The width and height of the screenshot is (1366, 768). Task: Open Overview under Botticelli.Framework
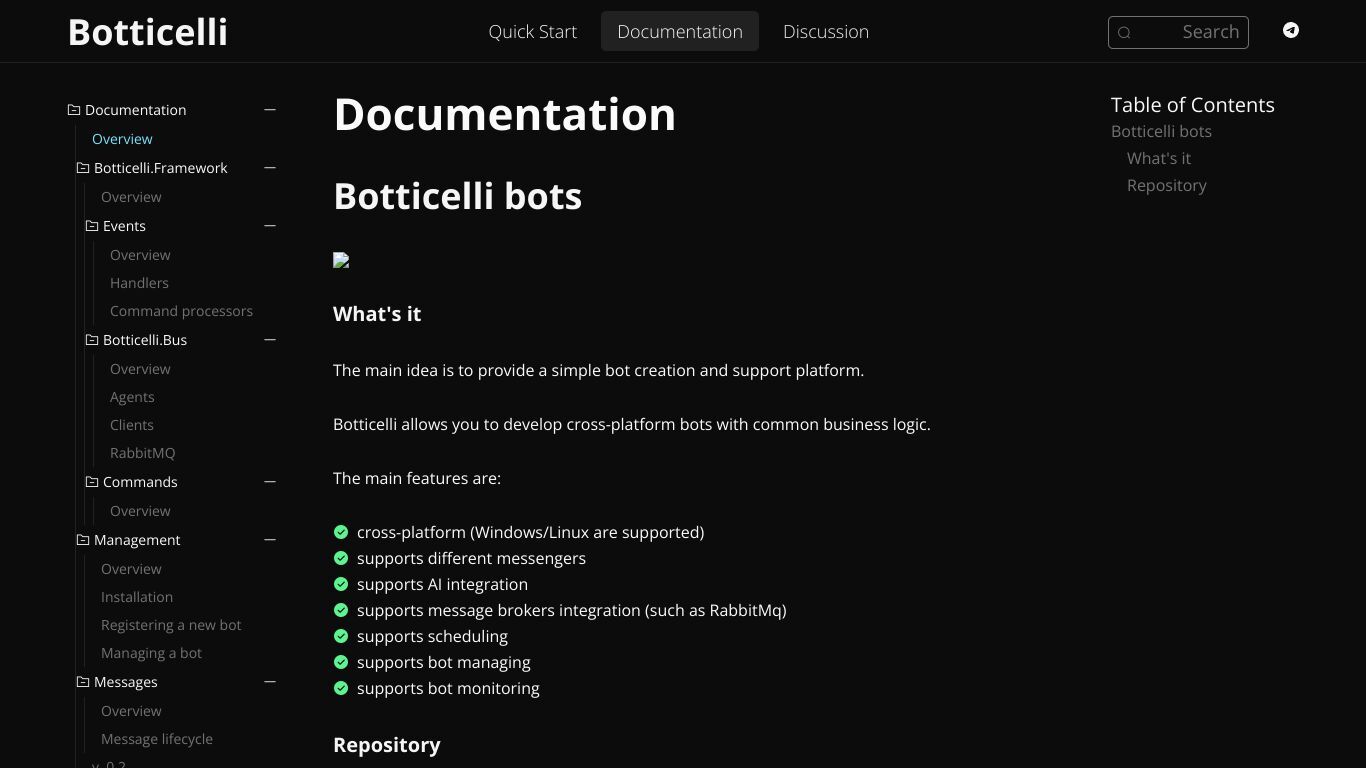point(131,197)
